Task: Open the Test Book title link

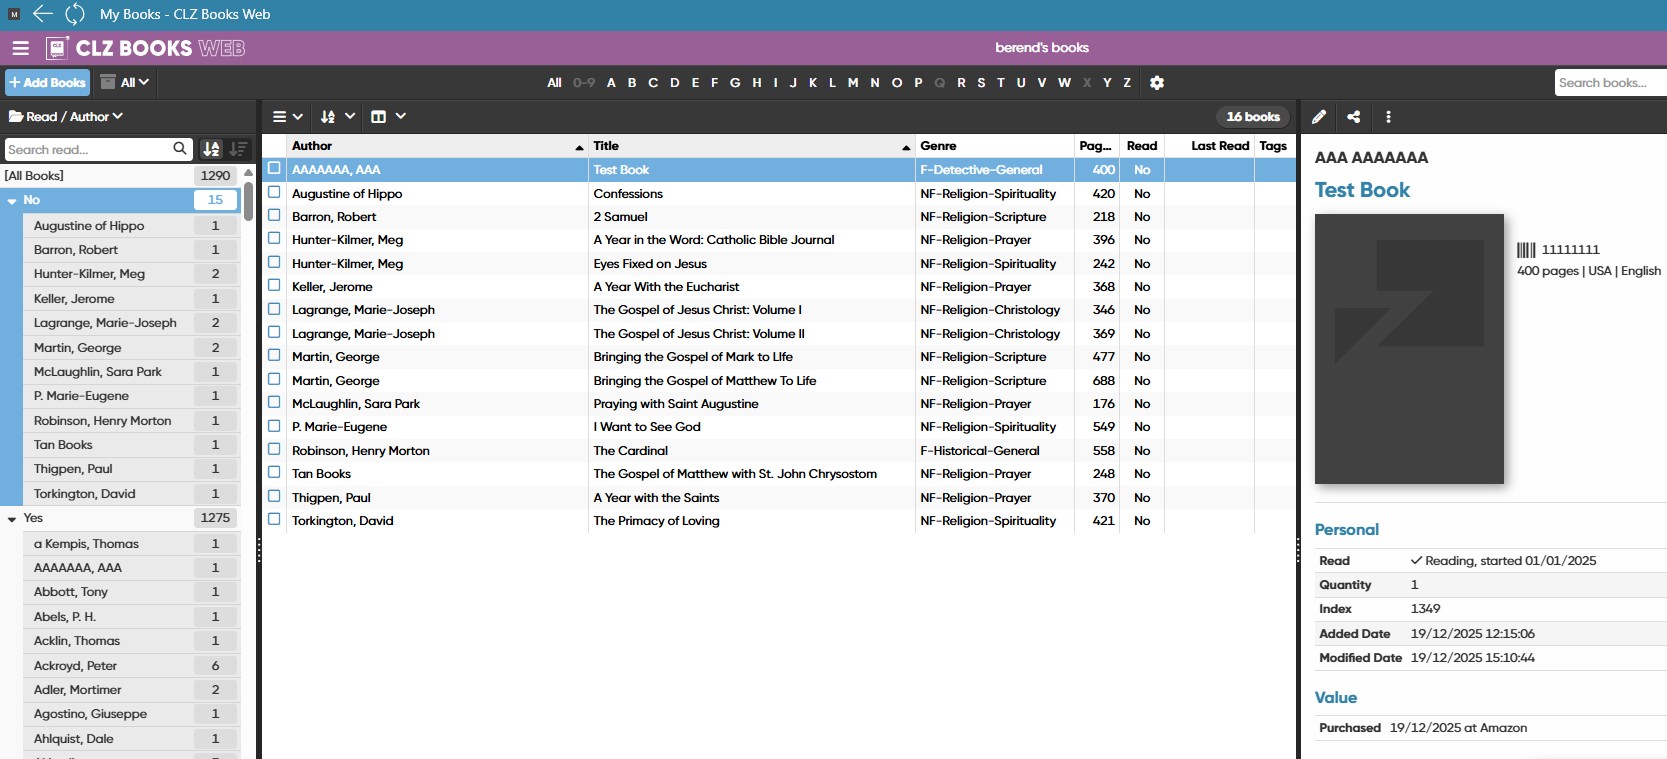Action: coord(1362,190)
